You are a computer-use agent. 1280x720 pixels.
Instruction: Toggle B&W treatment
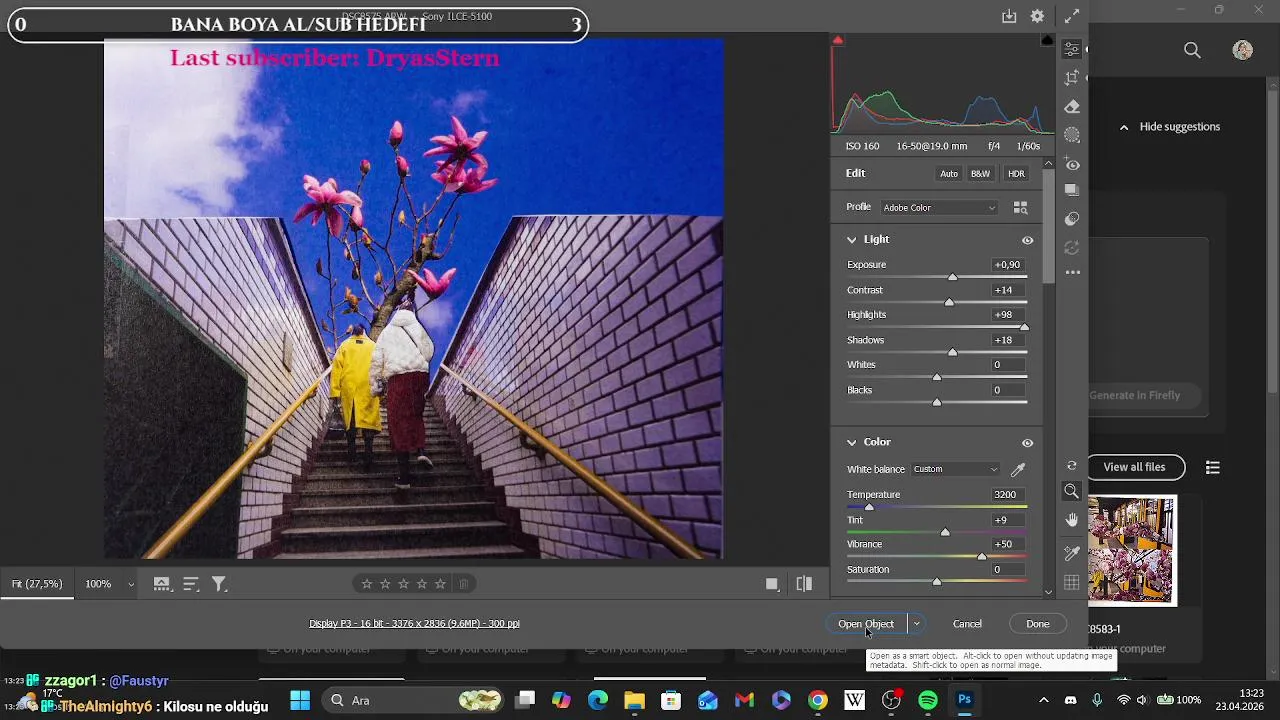click(980, 174)
